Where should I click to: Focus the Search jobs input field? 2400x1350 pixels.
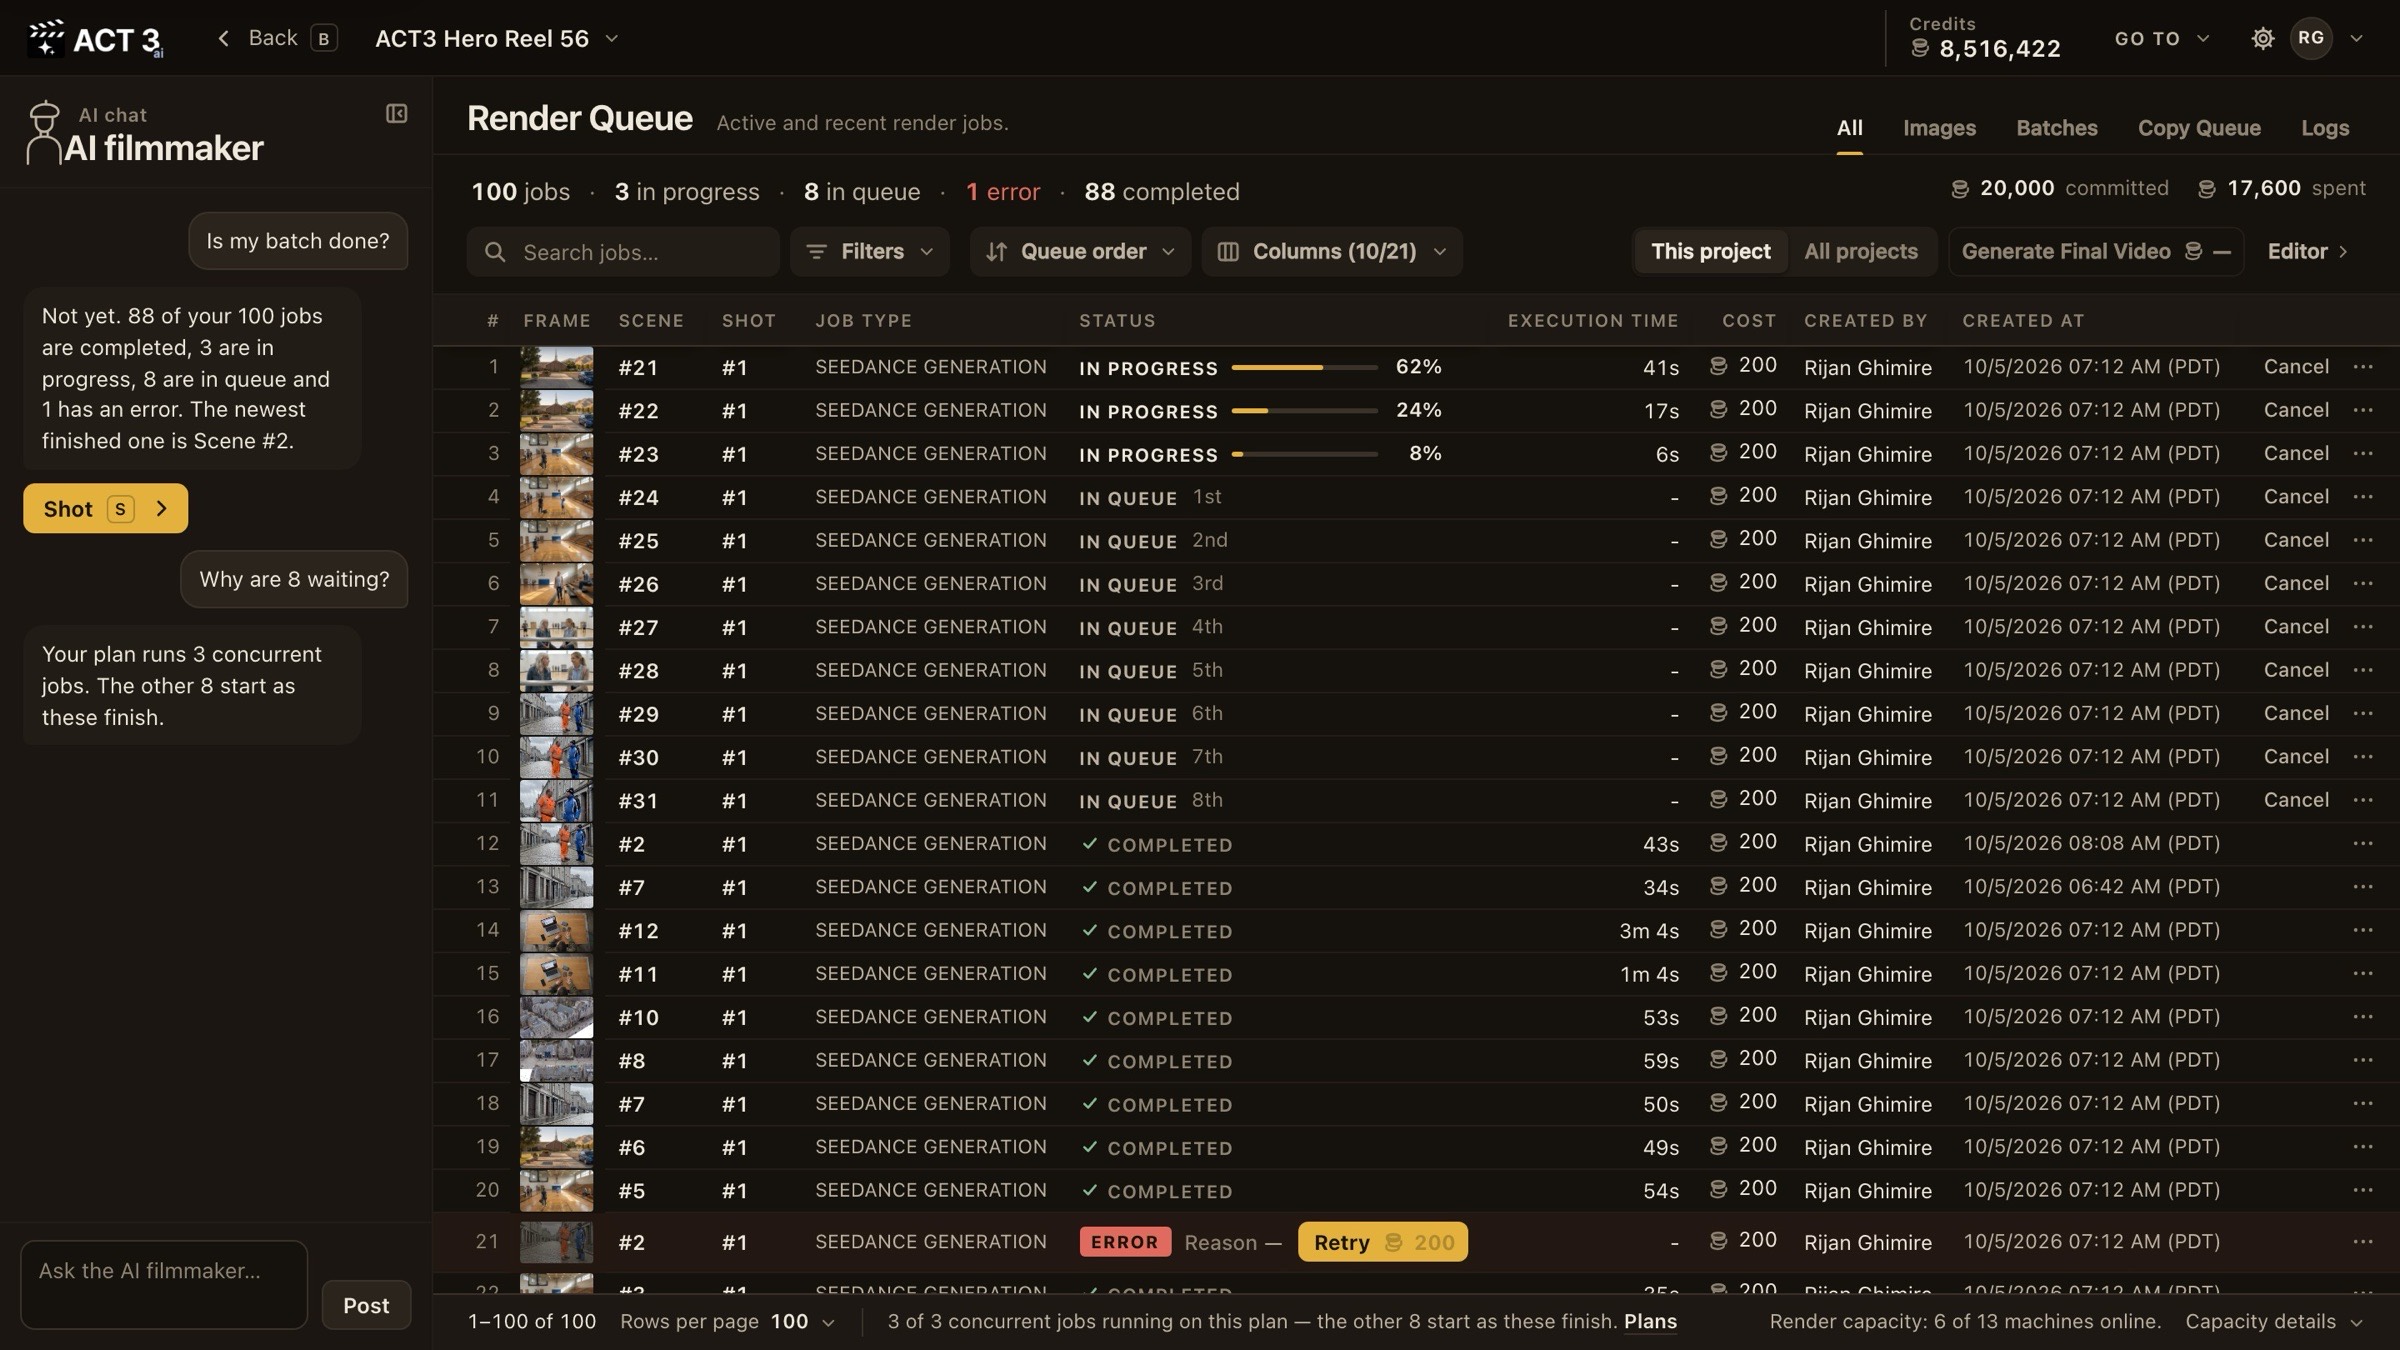click(x=623, y=252)
